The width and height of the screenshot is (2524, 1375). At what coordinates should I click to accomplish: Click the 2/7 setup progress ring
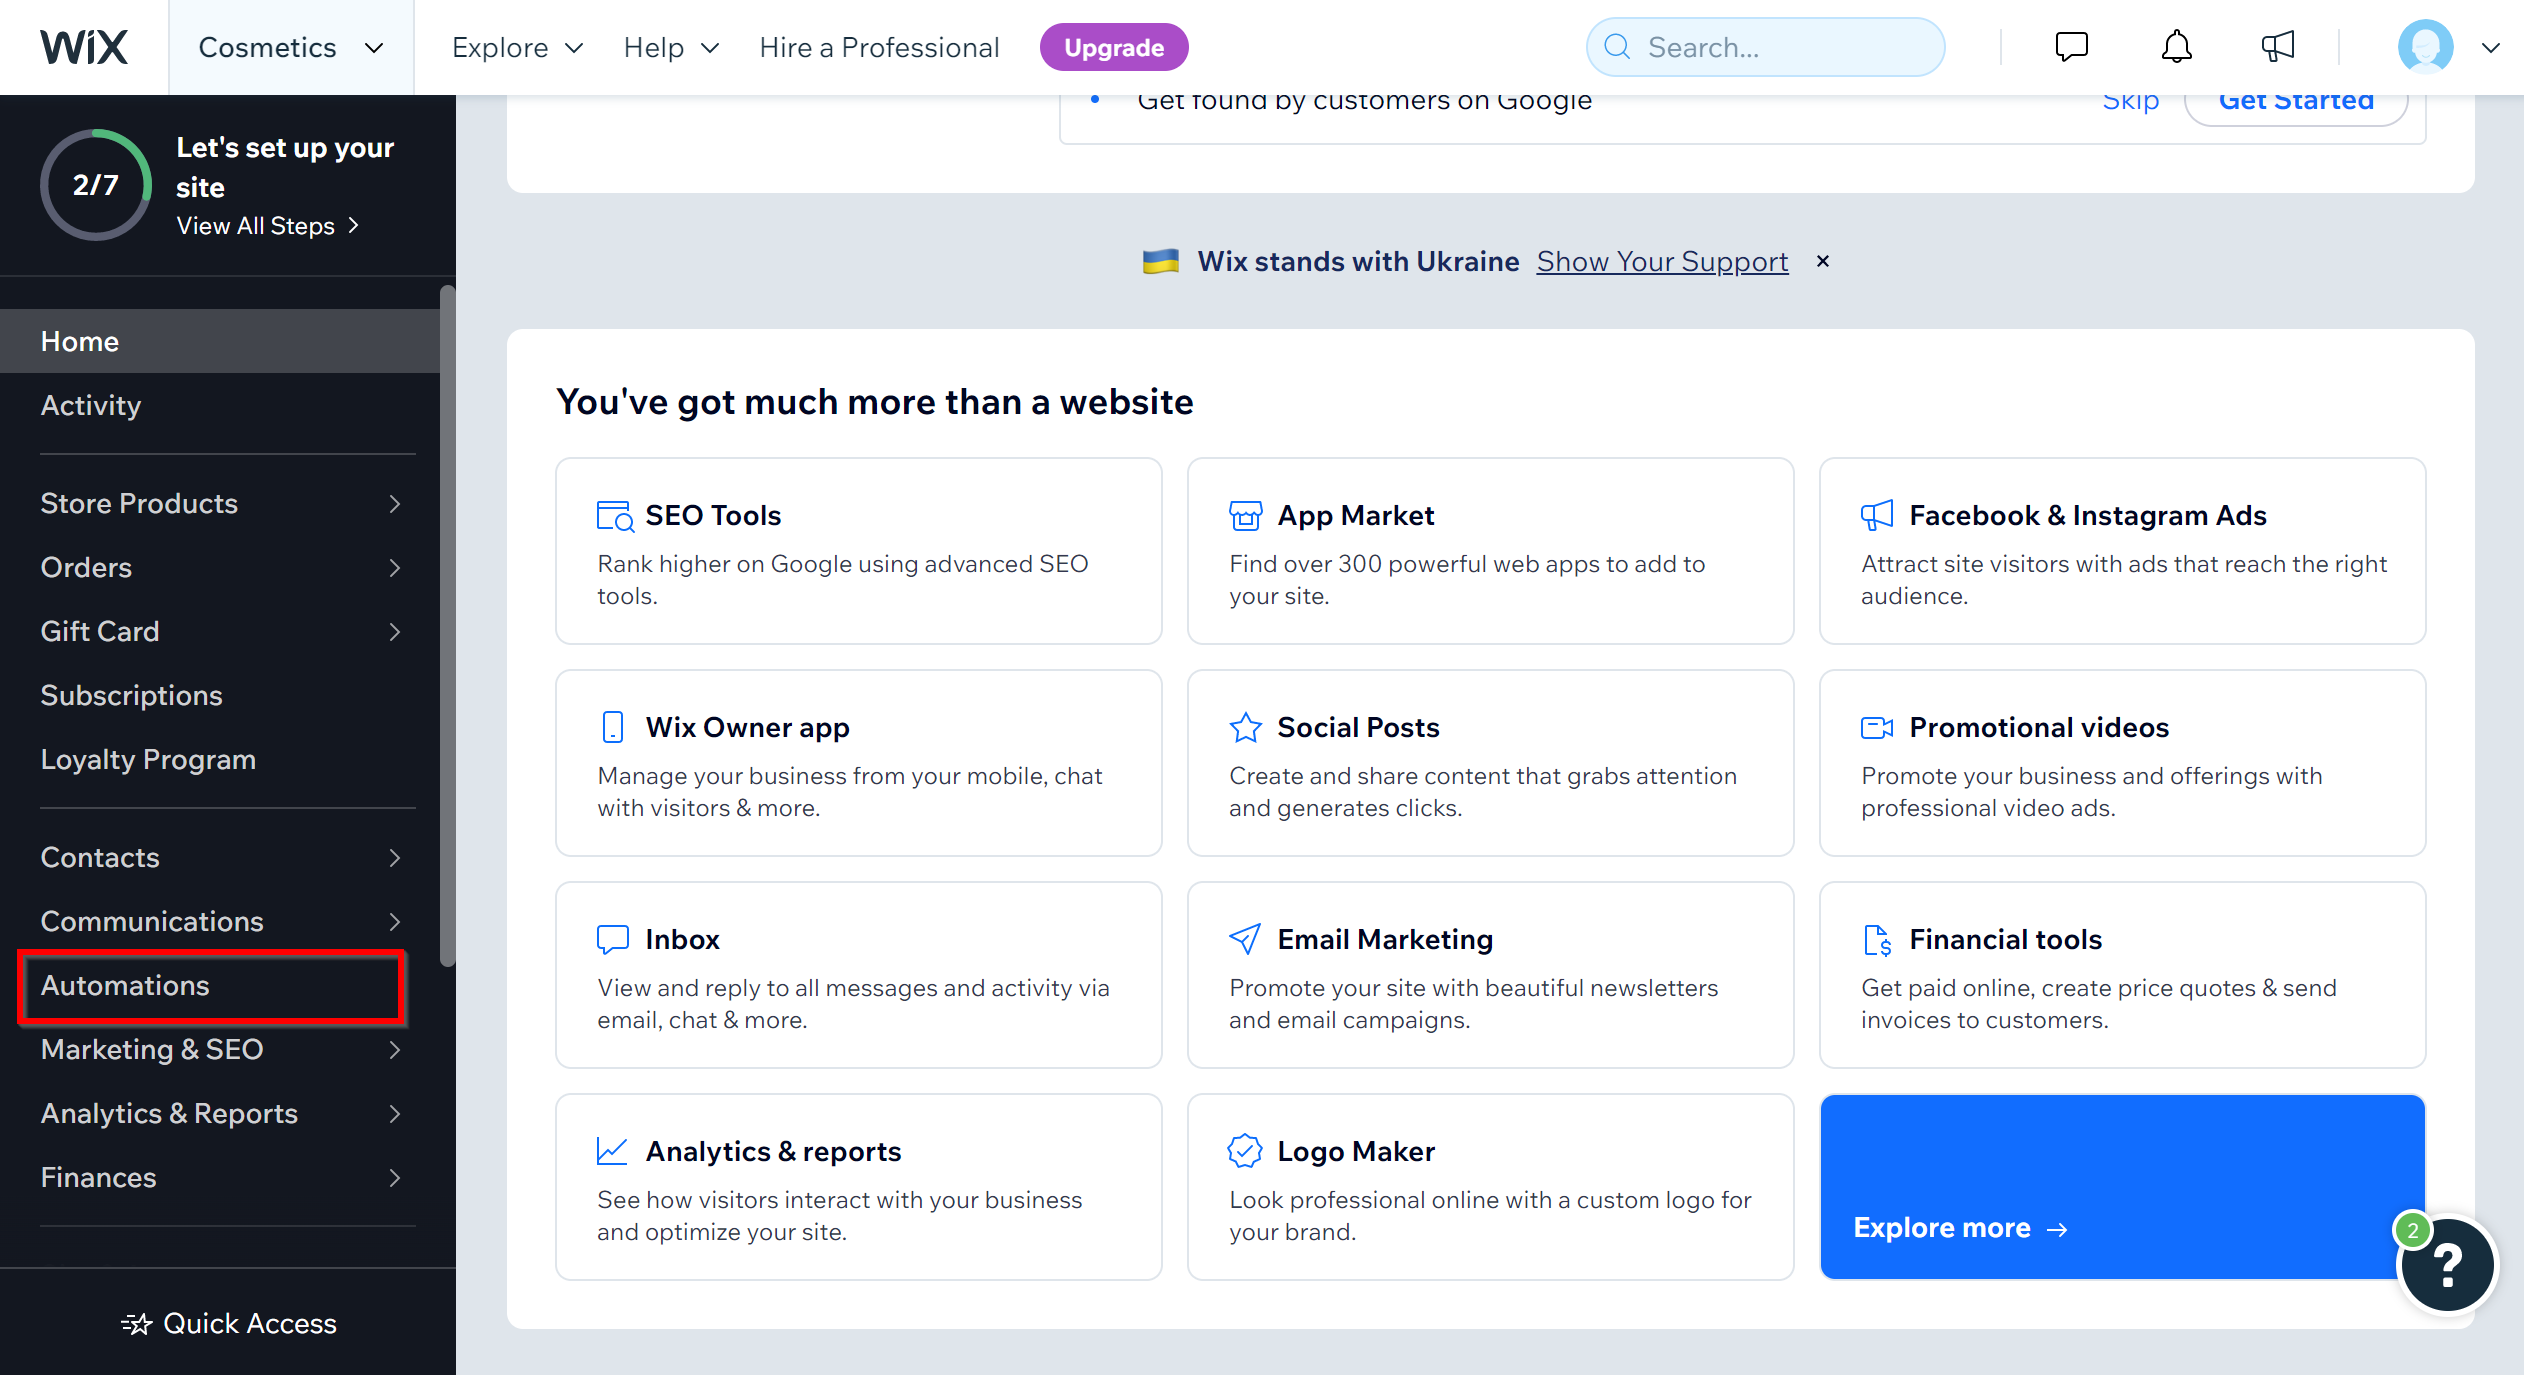pos(96,185)
